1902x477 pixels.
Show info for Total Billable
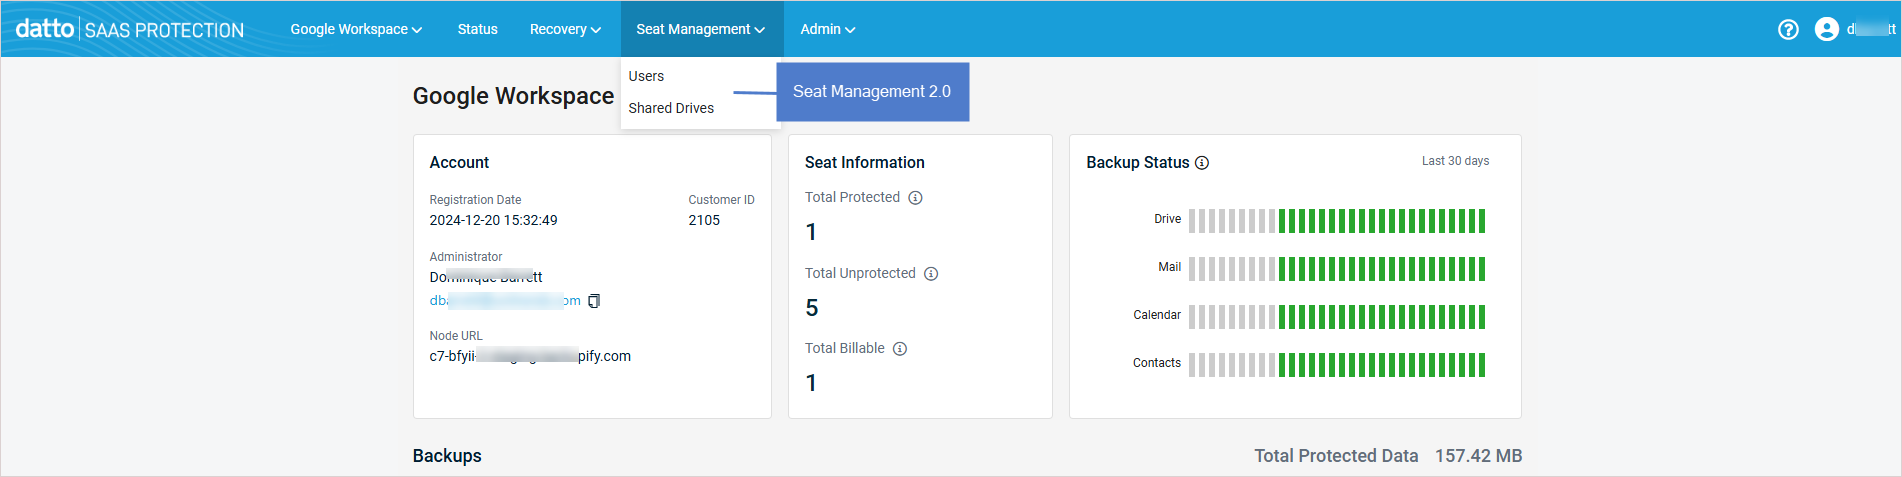click(x=900, y=349)
